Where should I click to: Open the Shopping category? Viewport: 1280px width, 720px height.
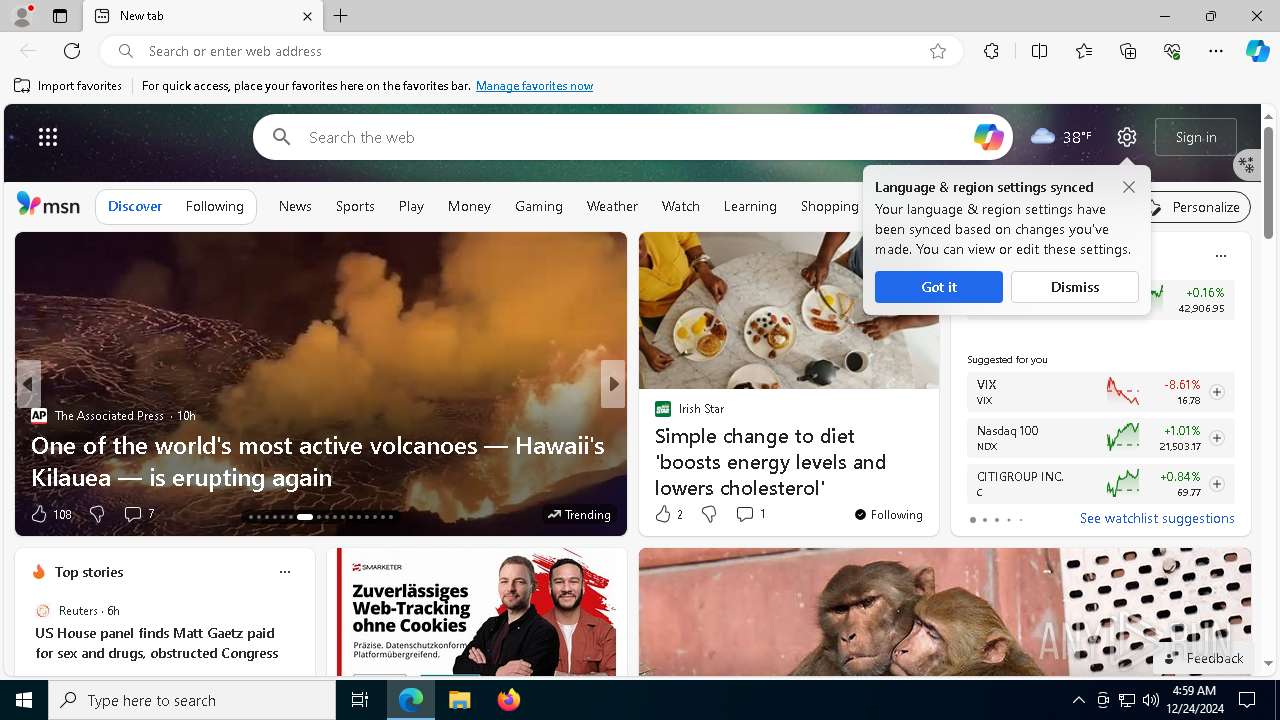(x=829, y=206)
